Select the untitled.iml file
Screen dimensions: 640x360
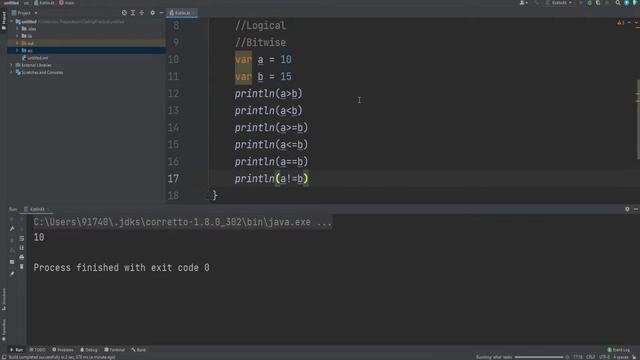[36, 58]
